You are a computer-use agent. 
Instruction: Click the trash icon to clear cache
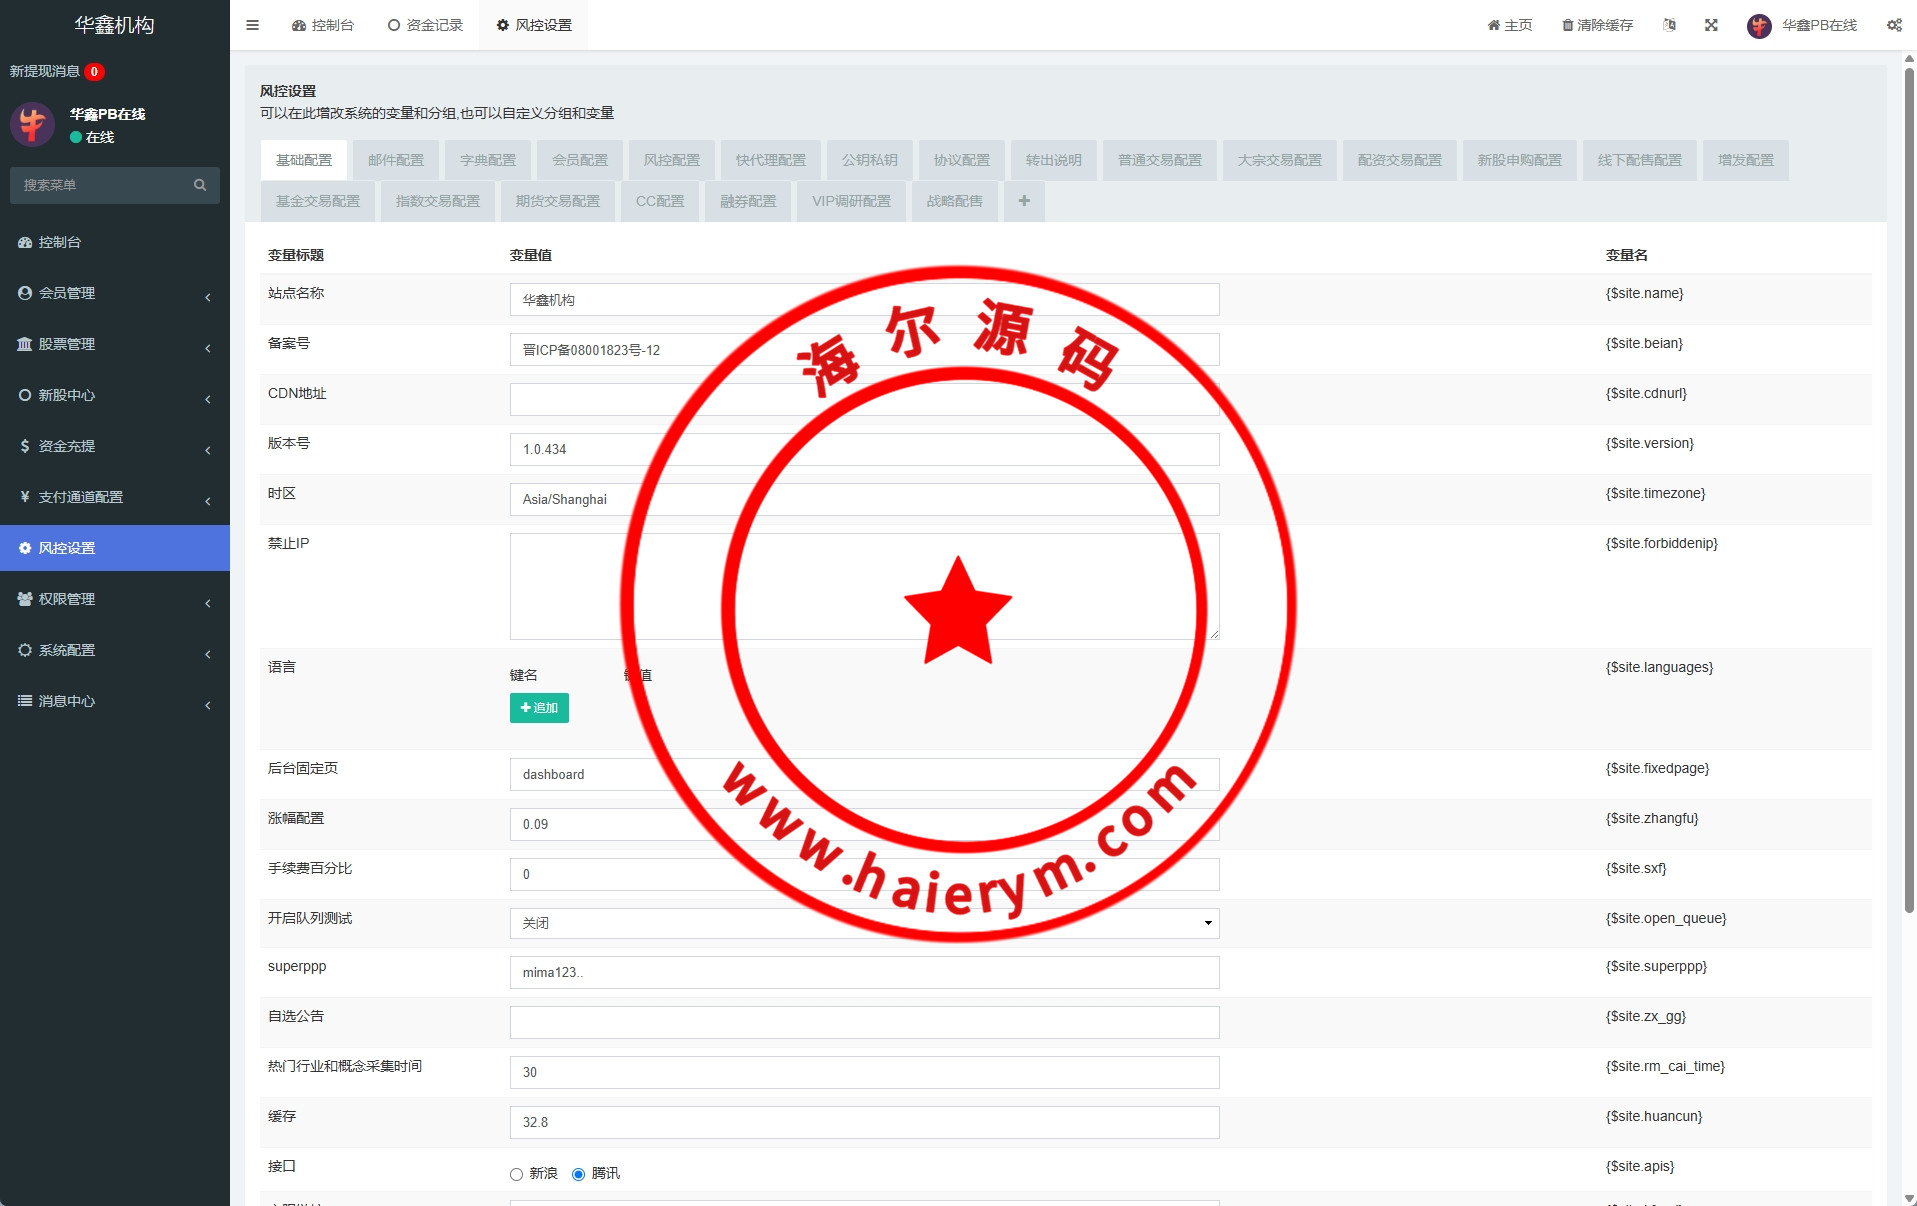coord(1567,25)
